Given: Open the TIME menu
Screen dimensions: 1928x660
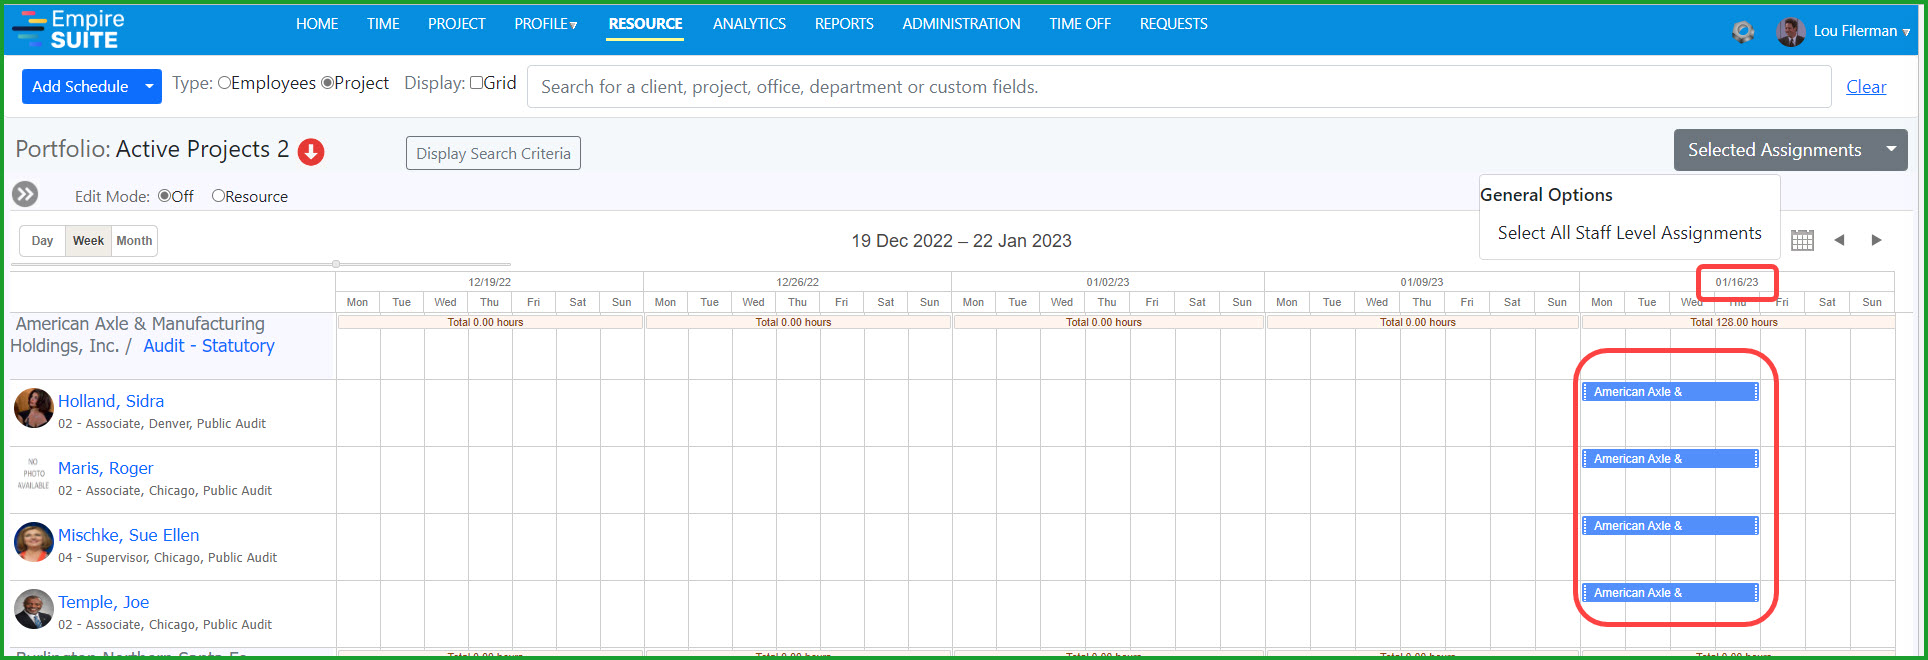Looking at the screenshot, I should (x=383, y=24).
